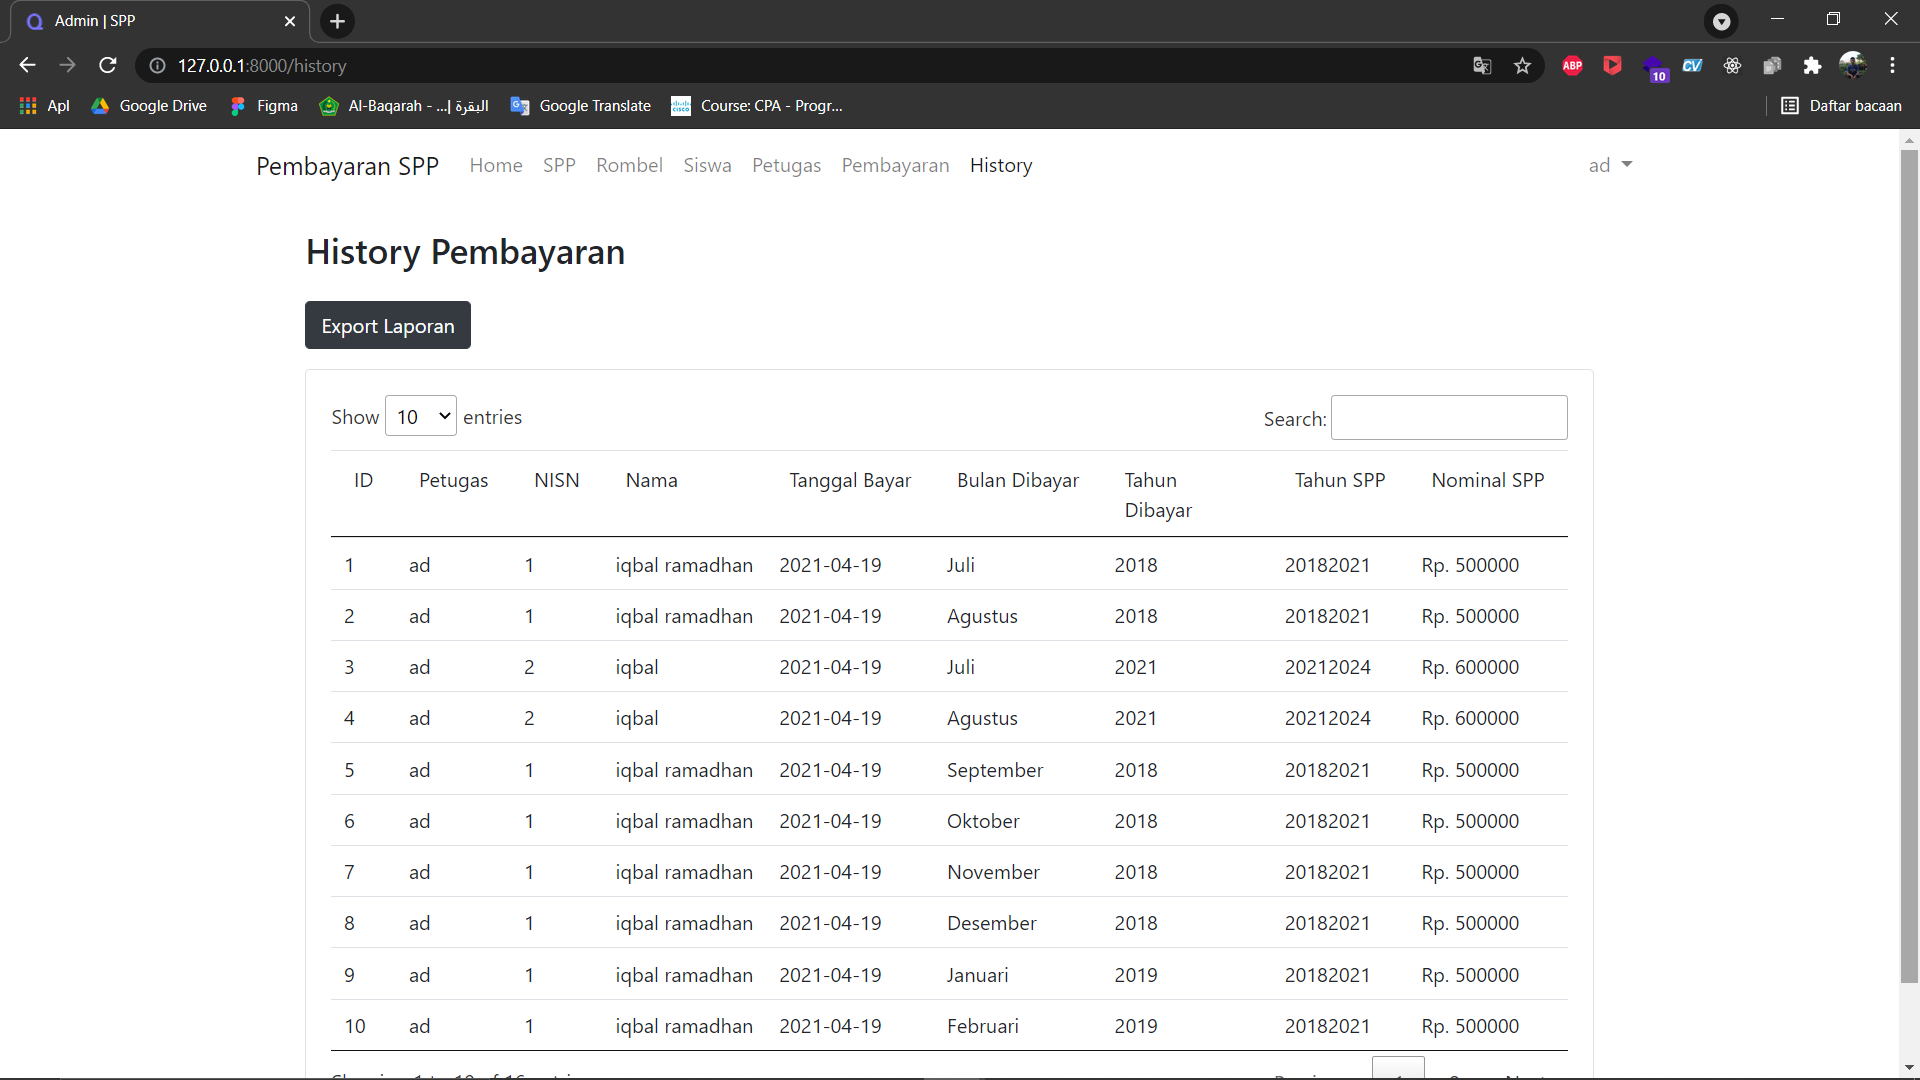
Task: Select the 'Oktober' month cell
Action: coord(983,821)
